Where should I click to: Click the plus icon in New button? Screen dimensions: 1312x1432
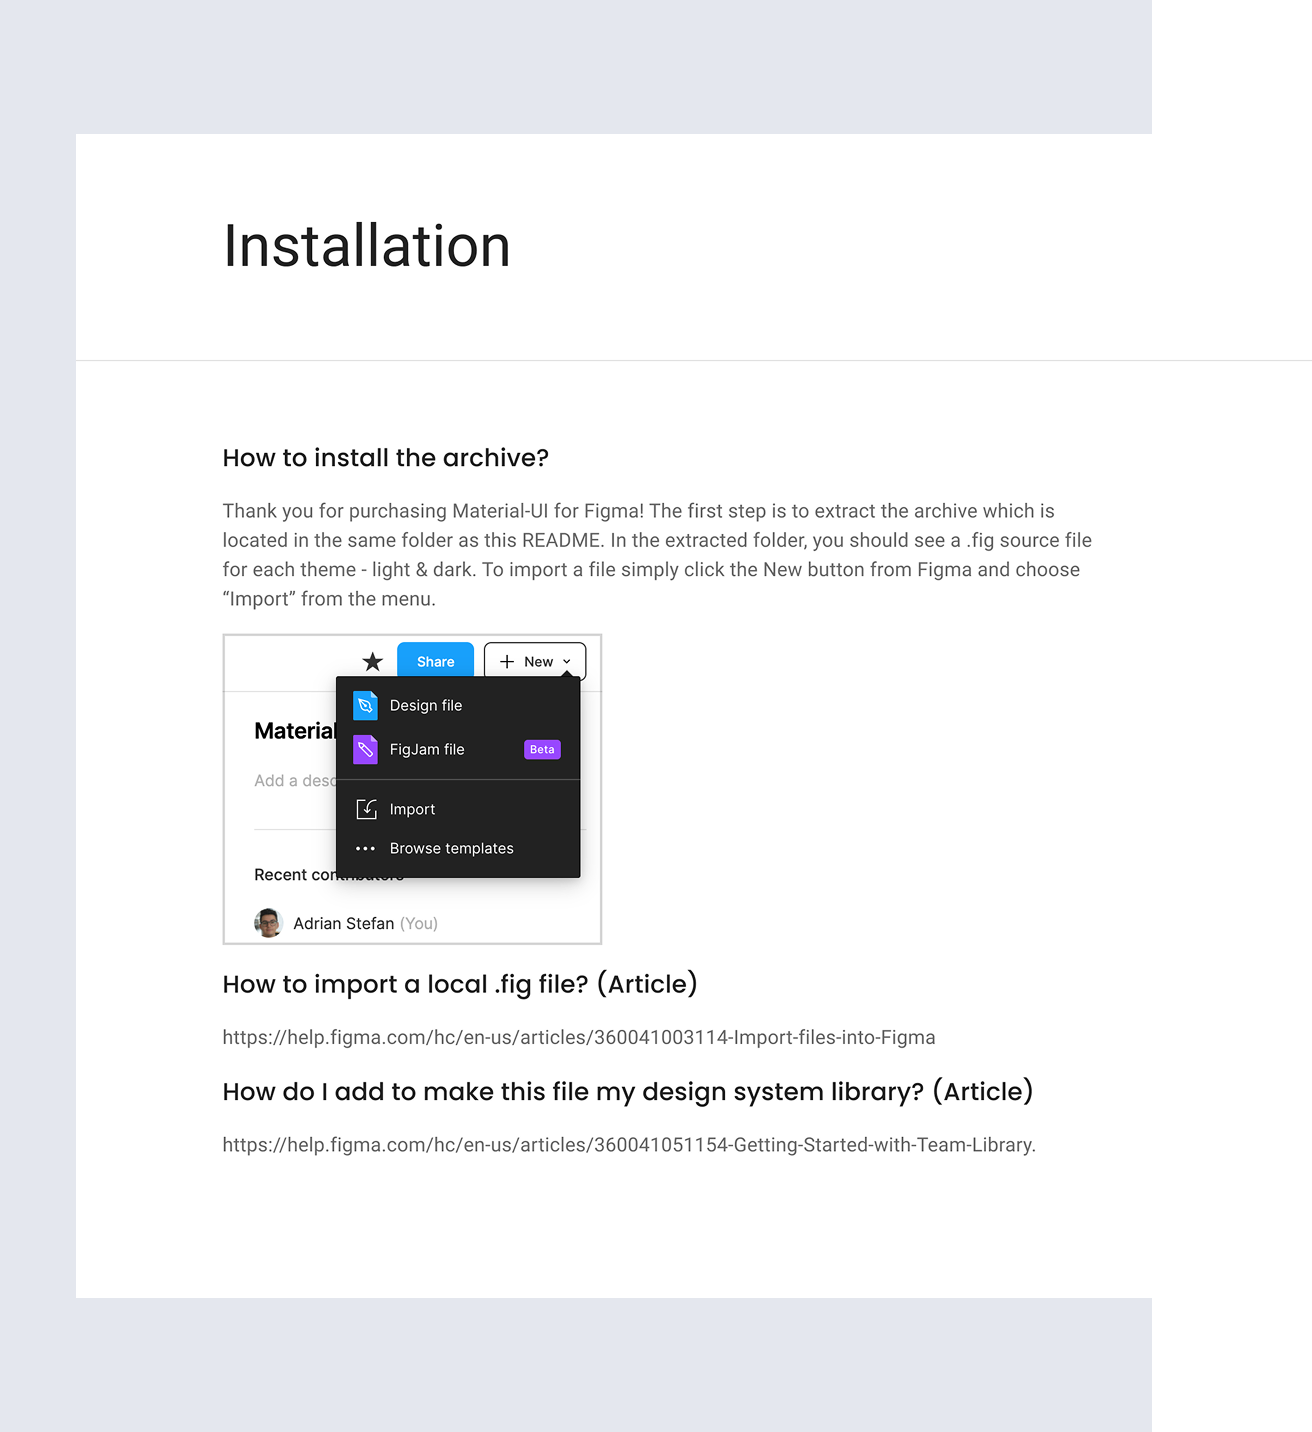coord(507,662)
